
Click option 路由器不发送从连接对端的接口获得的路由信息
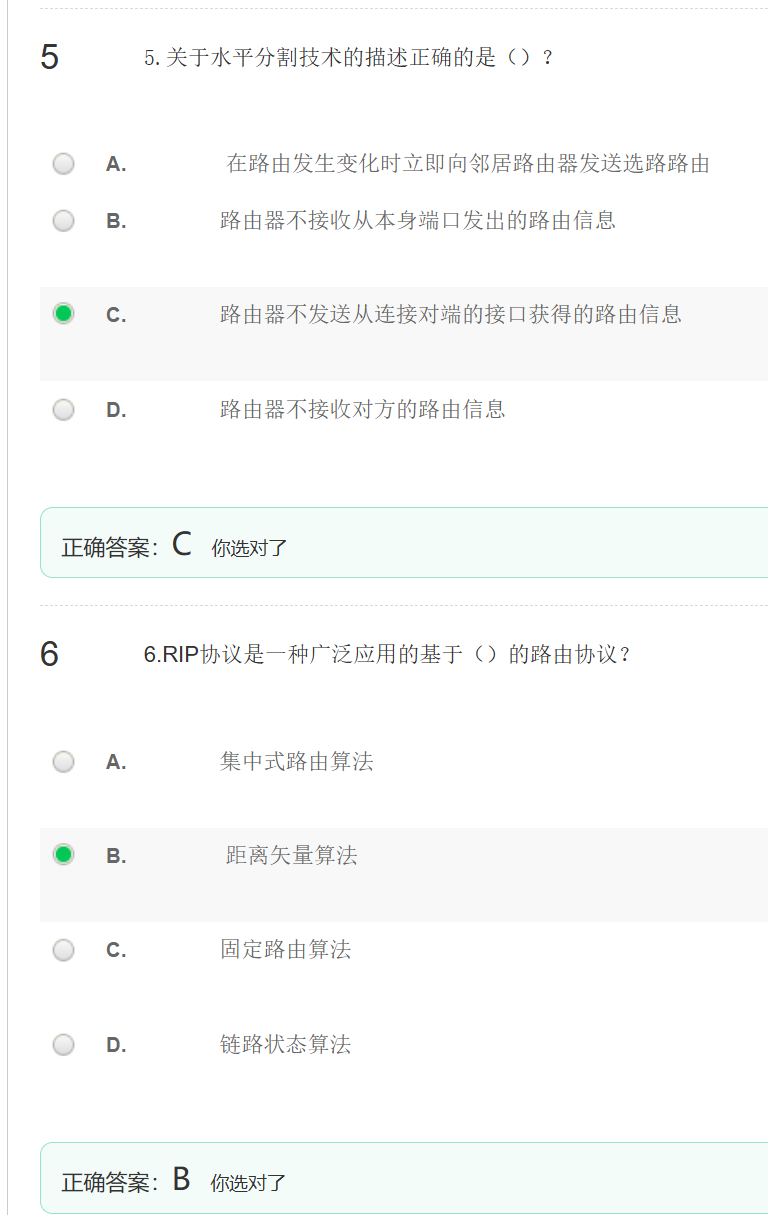[x=451, y=314]
